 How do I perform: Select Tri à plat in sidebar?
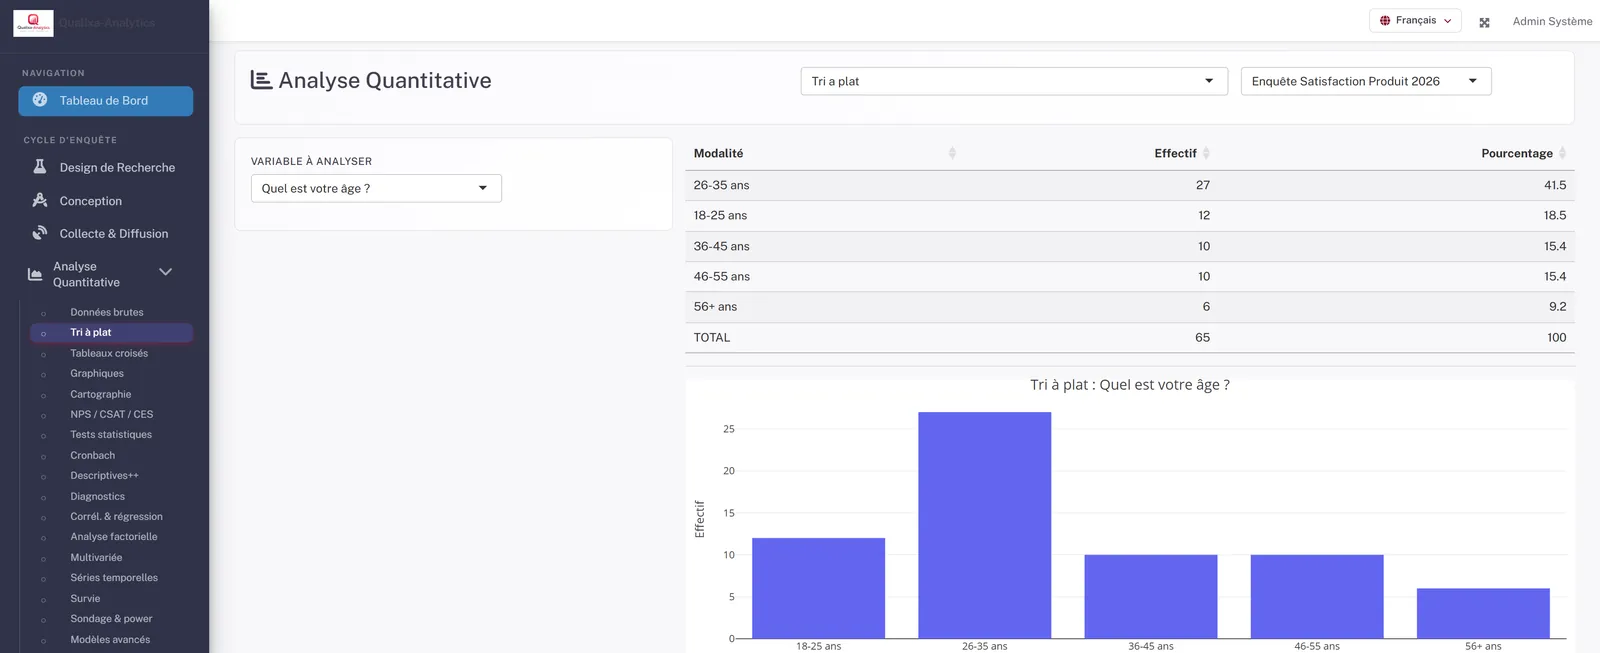point(111,332)
